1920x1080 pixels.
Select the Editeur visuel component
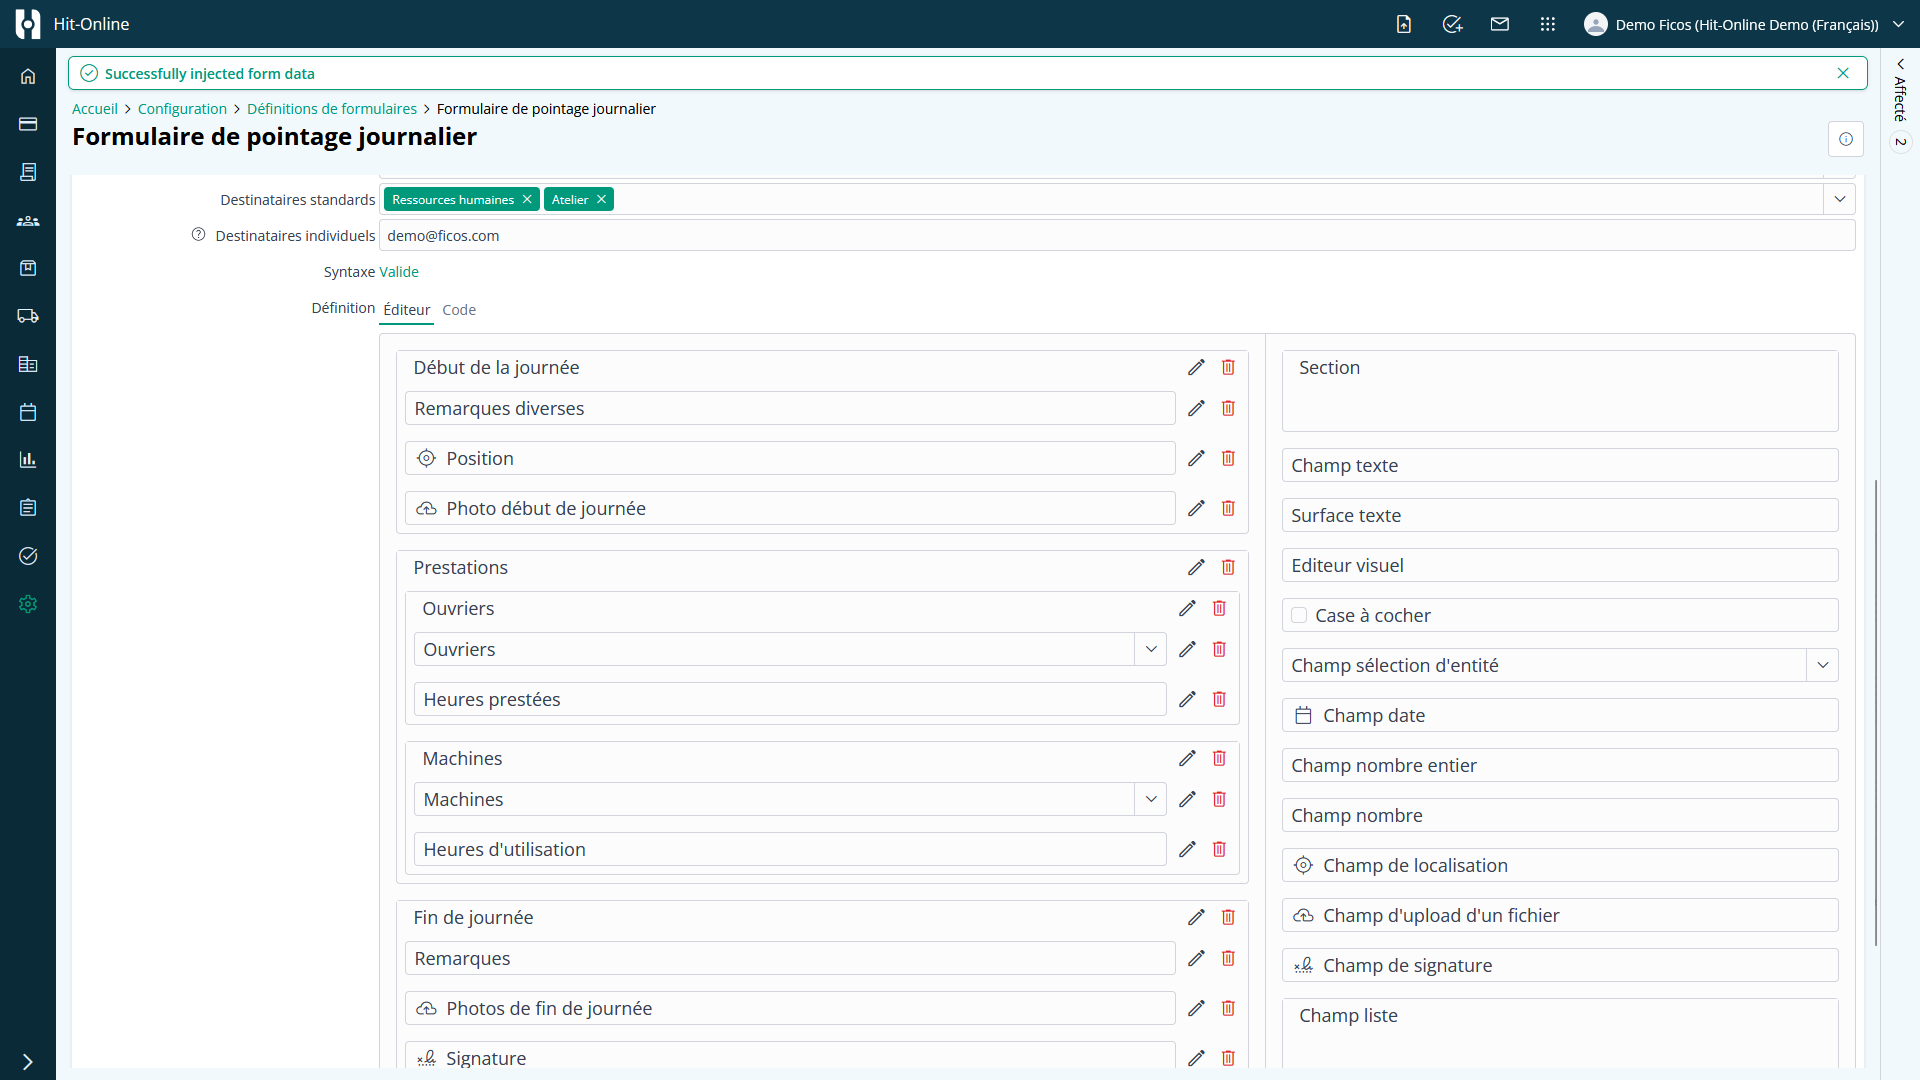(x=1560, y=566)
